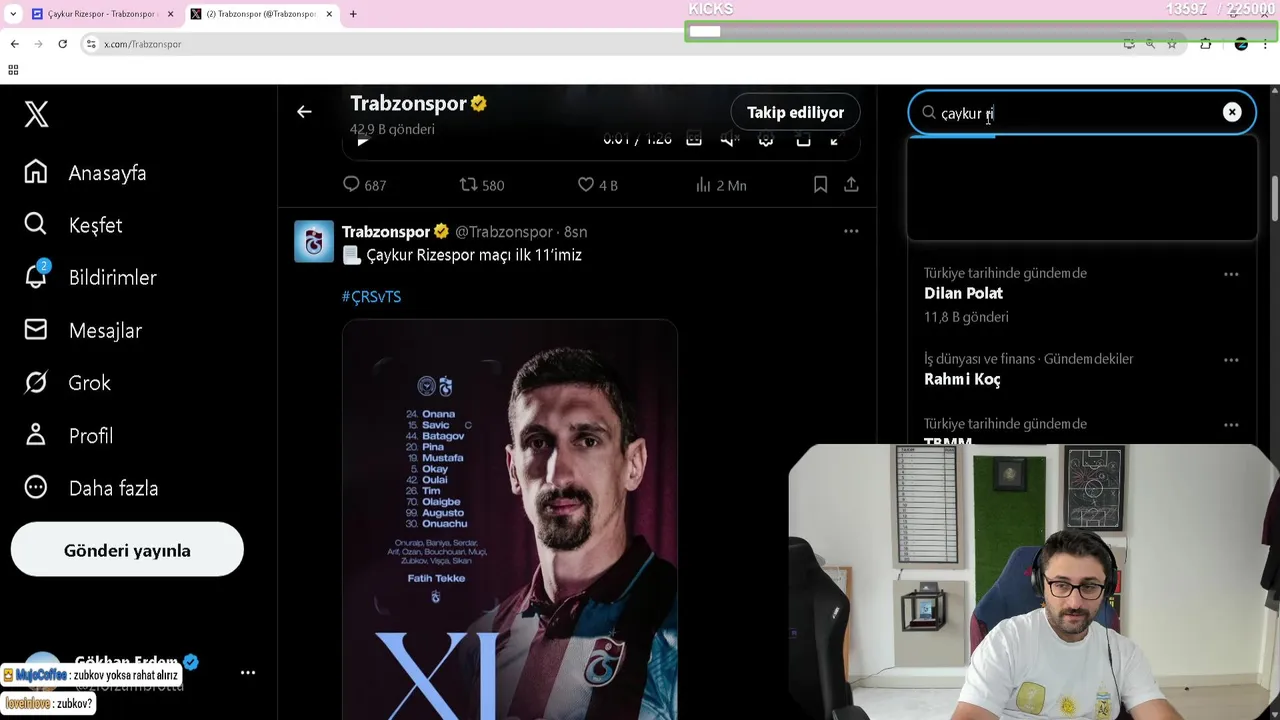Expand the video to fullscreen
The image size is (1280, 720).
[x=836, y=140]
